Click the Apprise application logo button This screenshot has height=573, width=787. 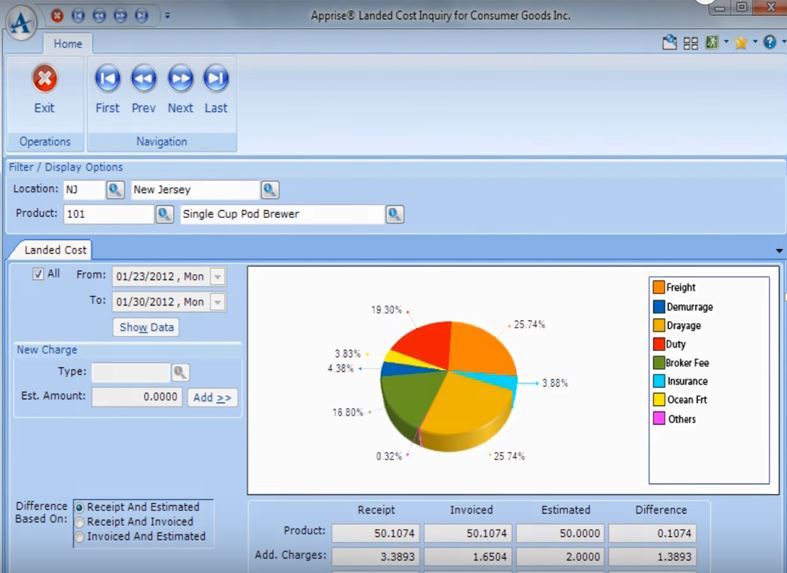21,21
